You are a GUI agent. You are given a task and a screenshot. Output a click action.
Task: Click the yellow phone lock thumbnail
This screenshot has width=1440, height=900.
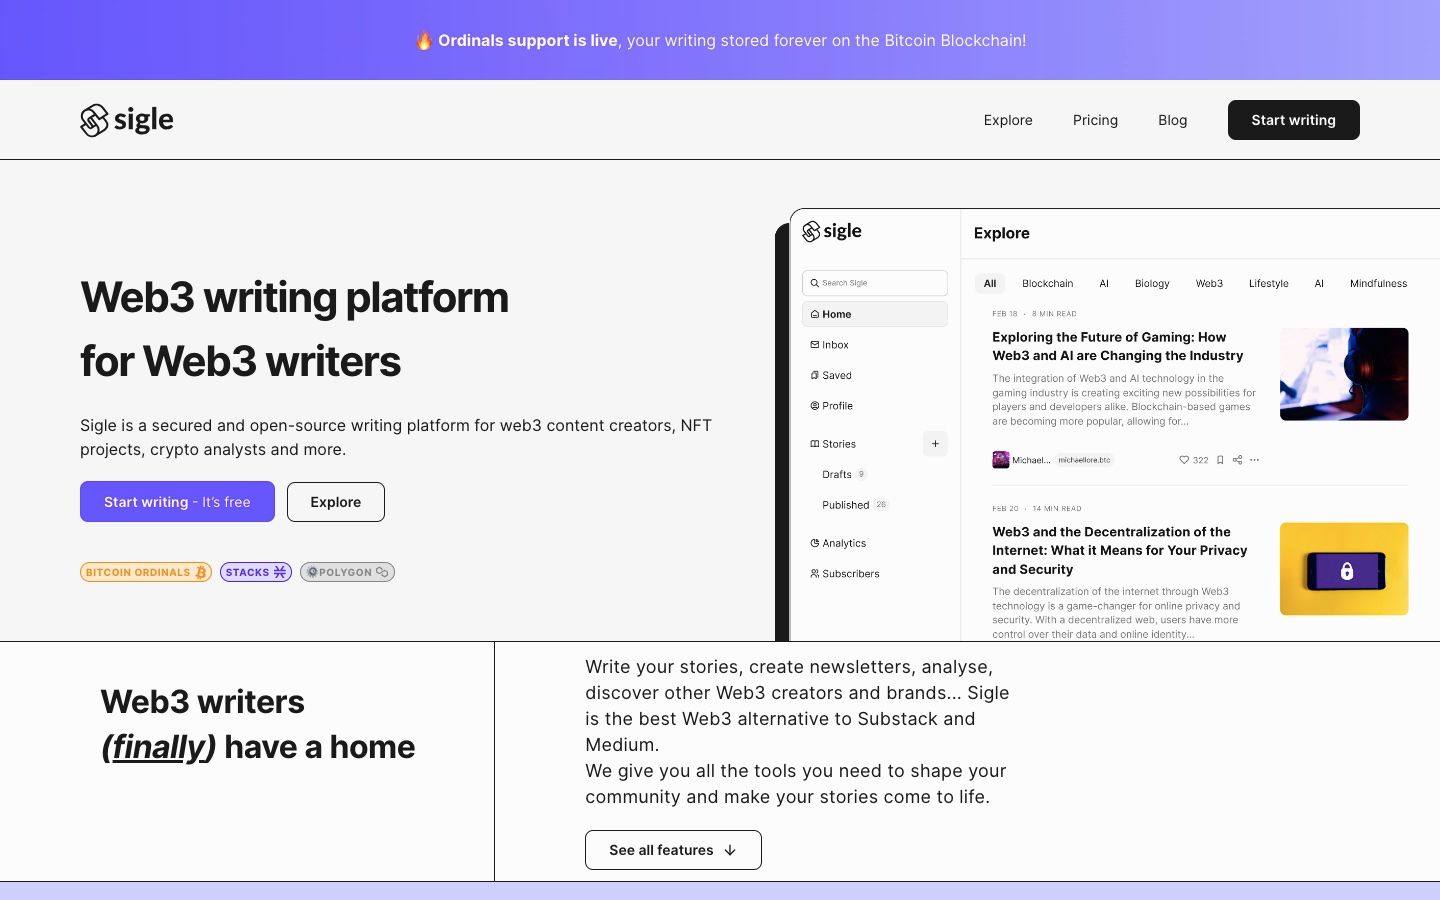click(1344, 569)
